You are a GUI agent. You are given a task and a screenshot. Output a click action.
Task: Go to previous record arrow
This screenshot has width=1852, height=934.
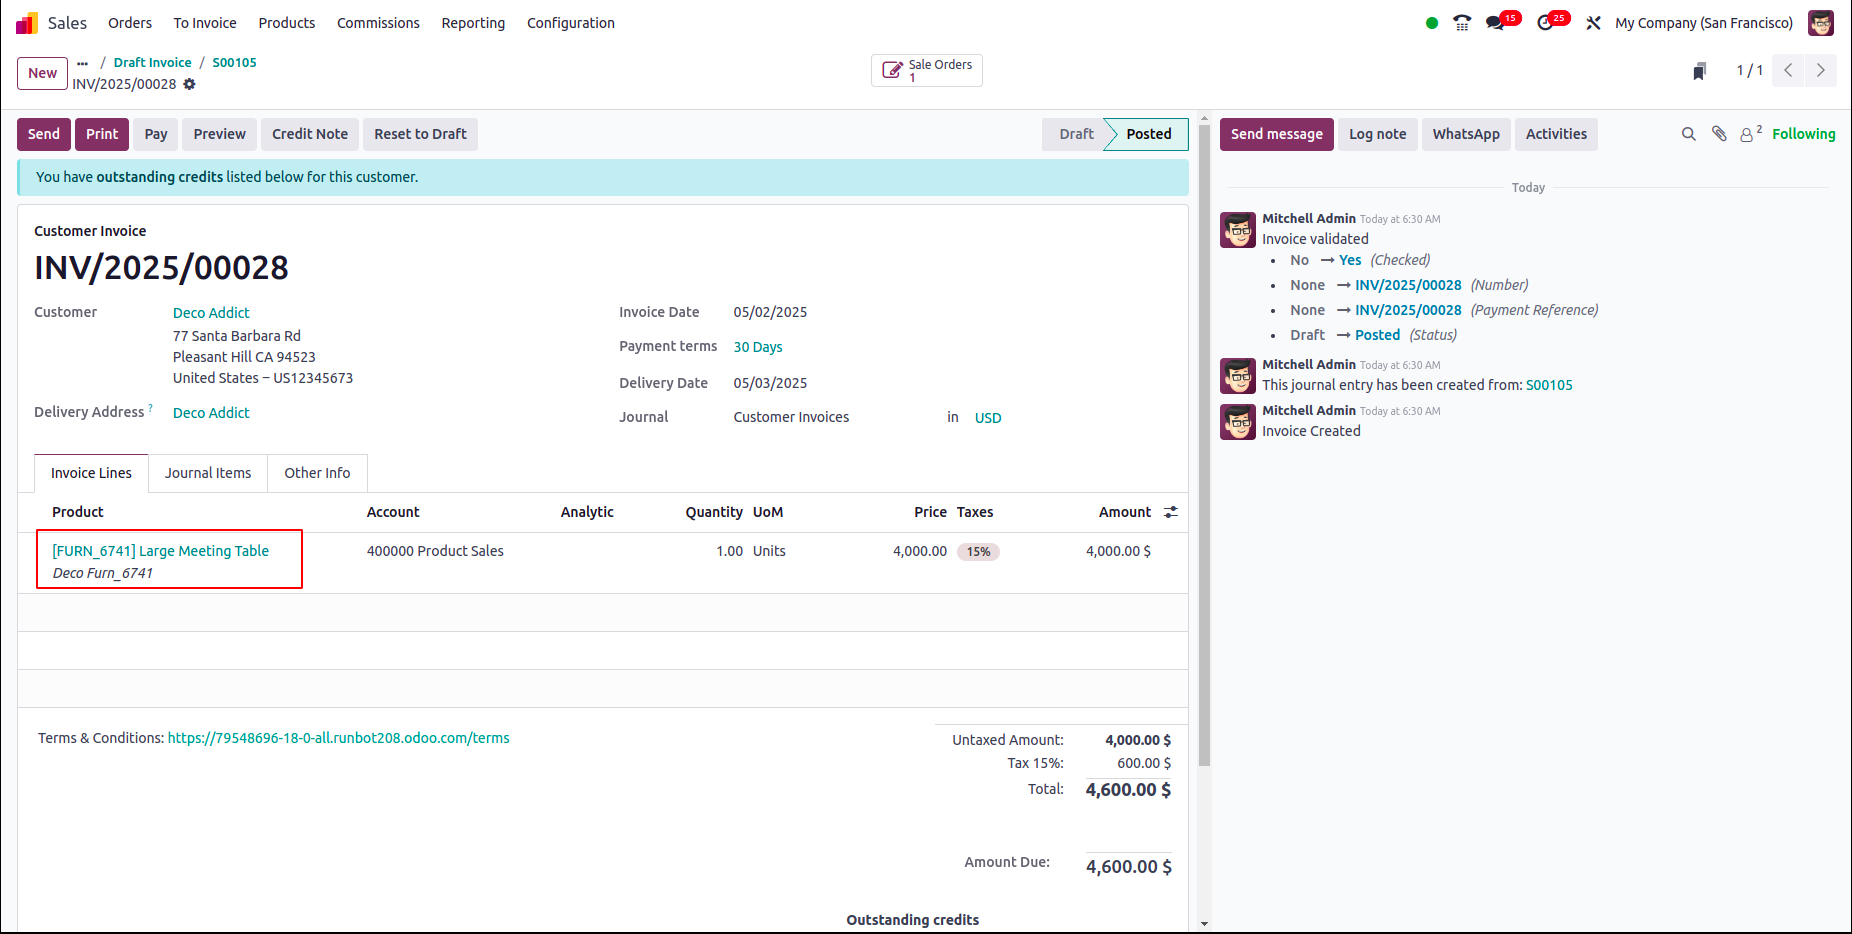pyautogui.click(x=1788, y=70)
